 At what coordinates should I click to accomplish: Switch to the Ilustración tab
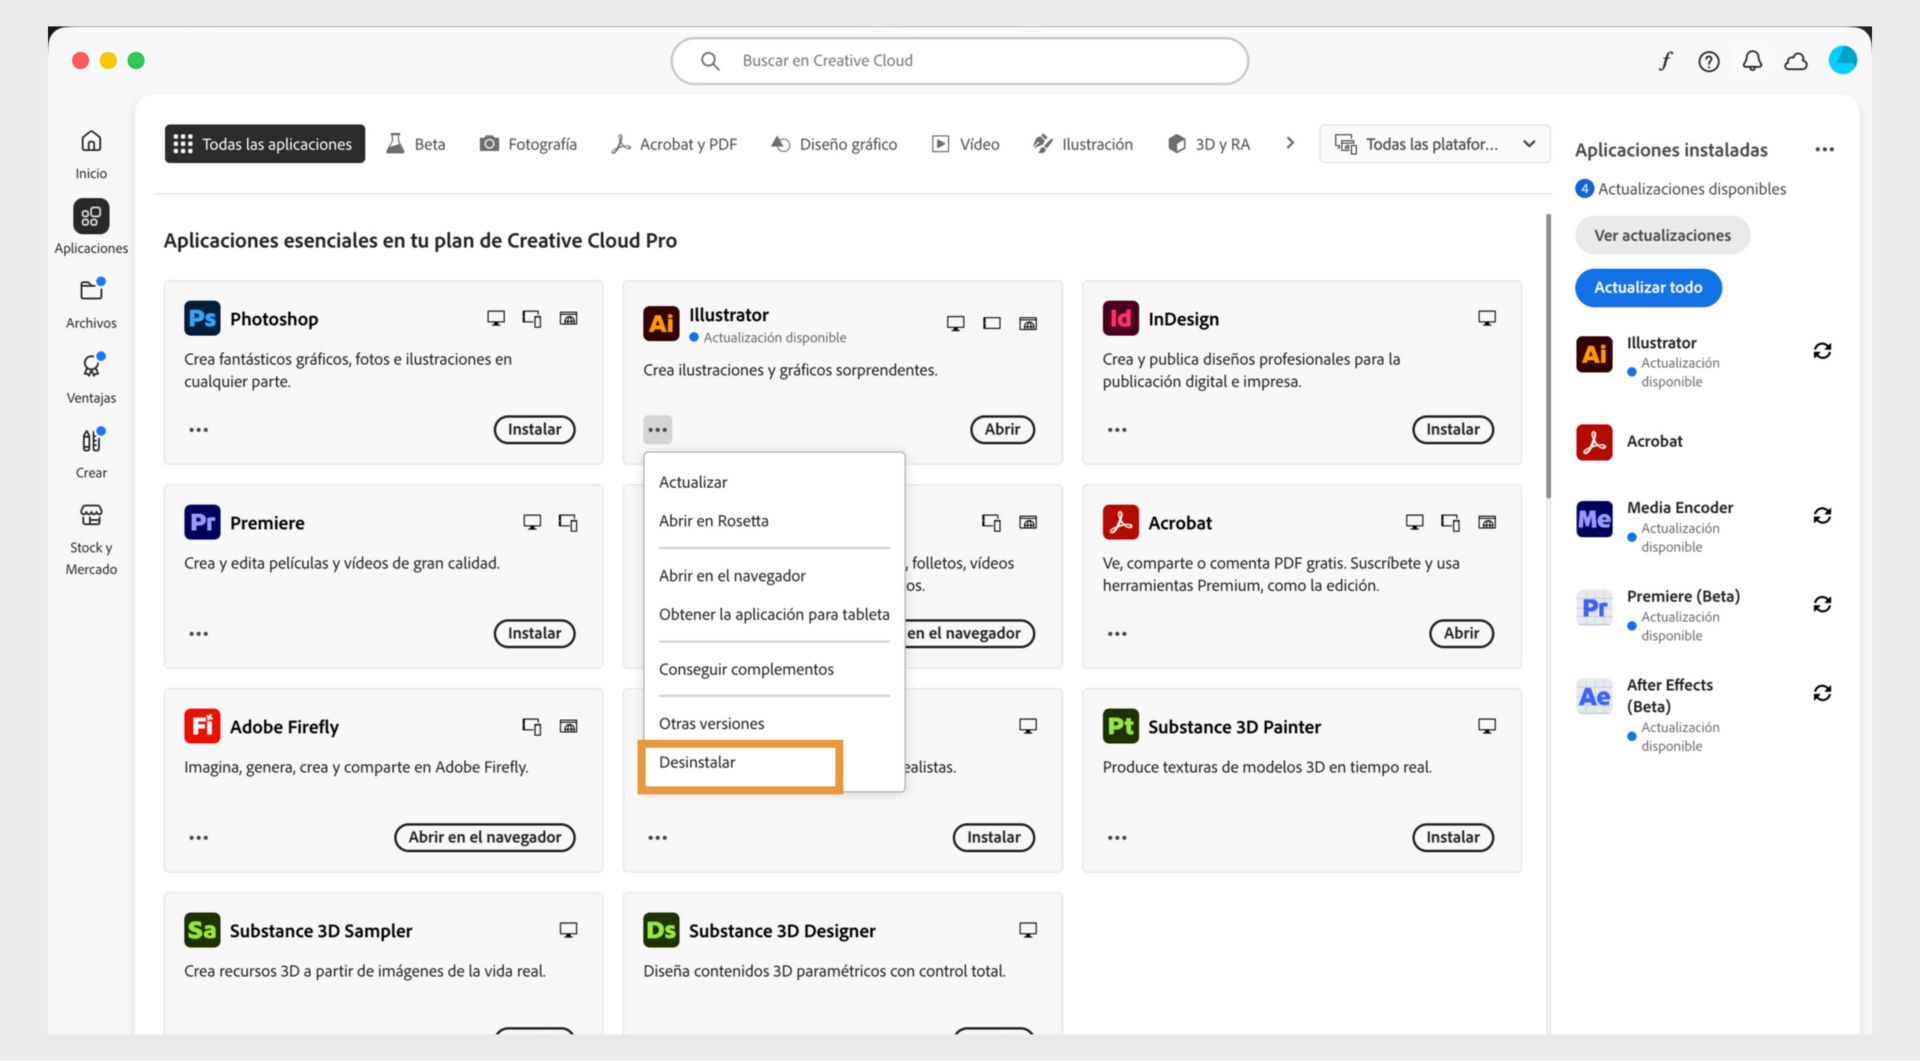(1083, 144)
